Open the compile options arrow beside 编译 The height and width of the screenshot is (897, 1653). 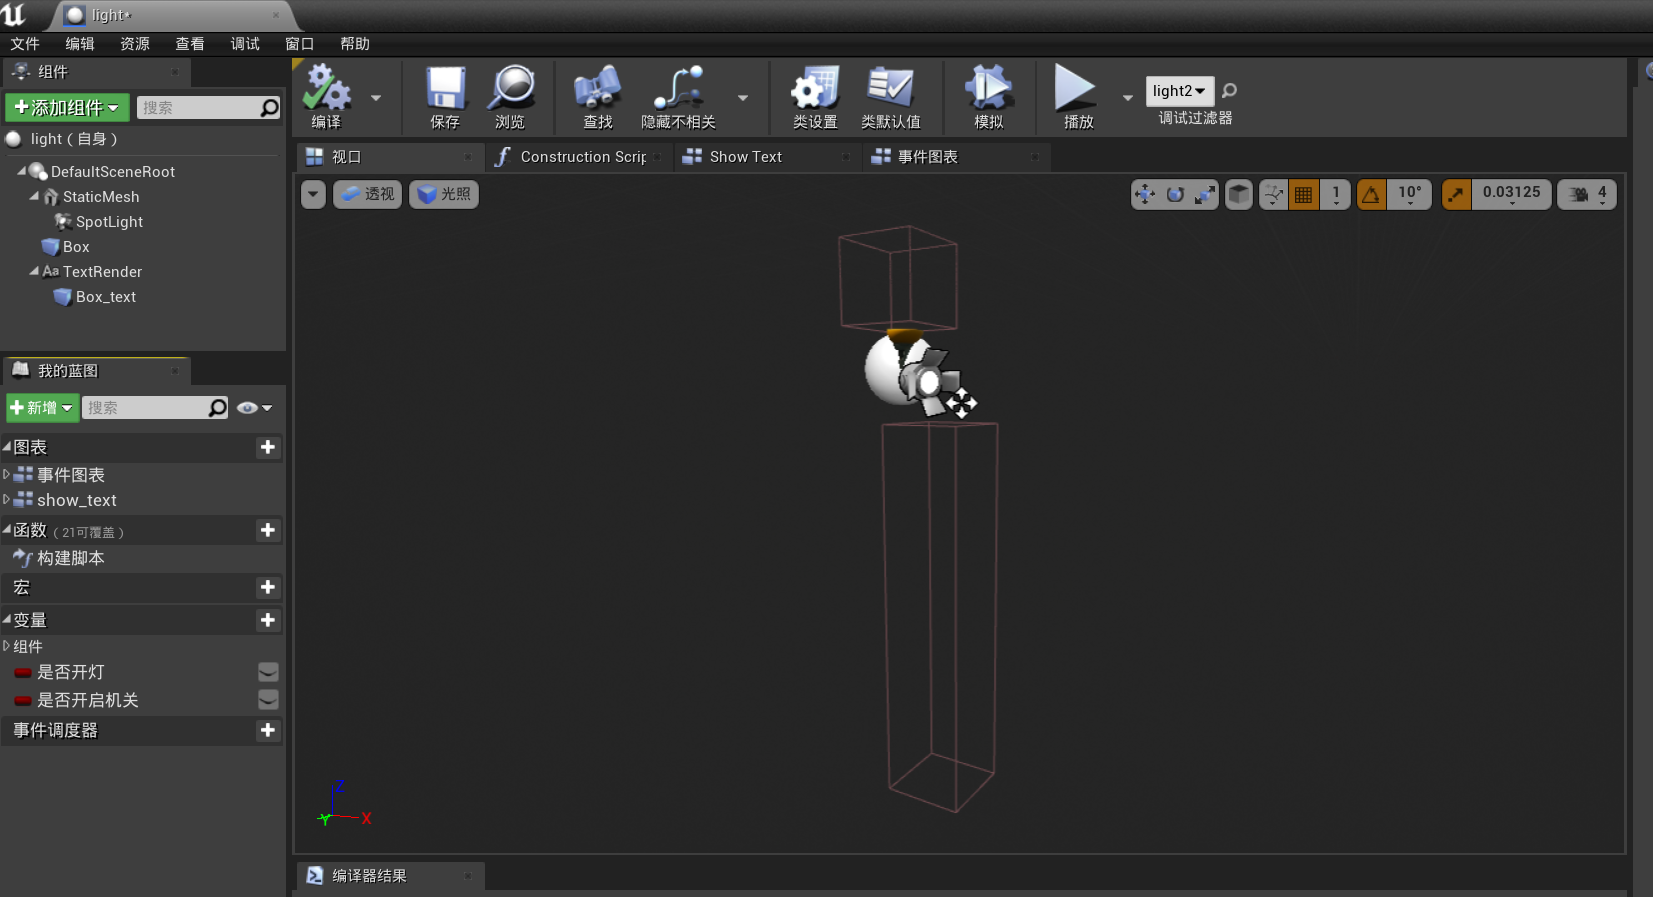pos(376,98)
